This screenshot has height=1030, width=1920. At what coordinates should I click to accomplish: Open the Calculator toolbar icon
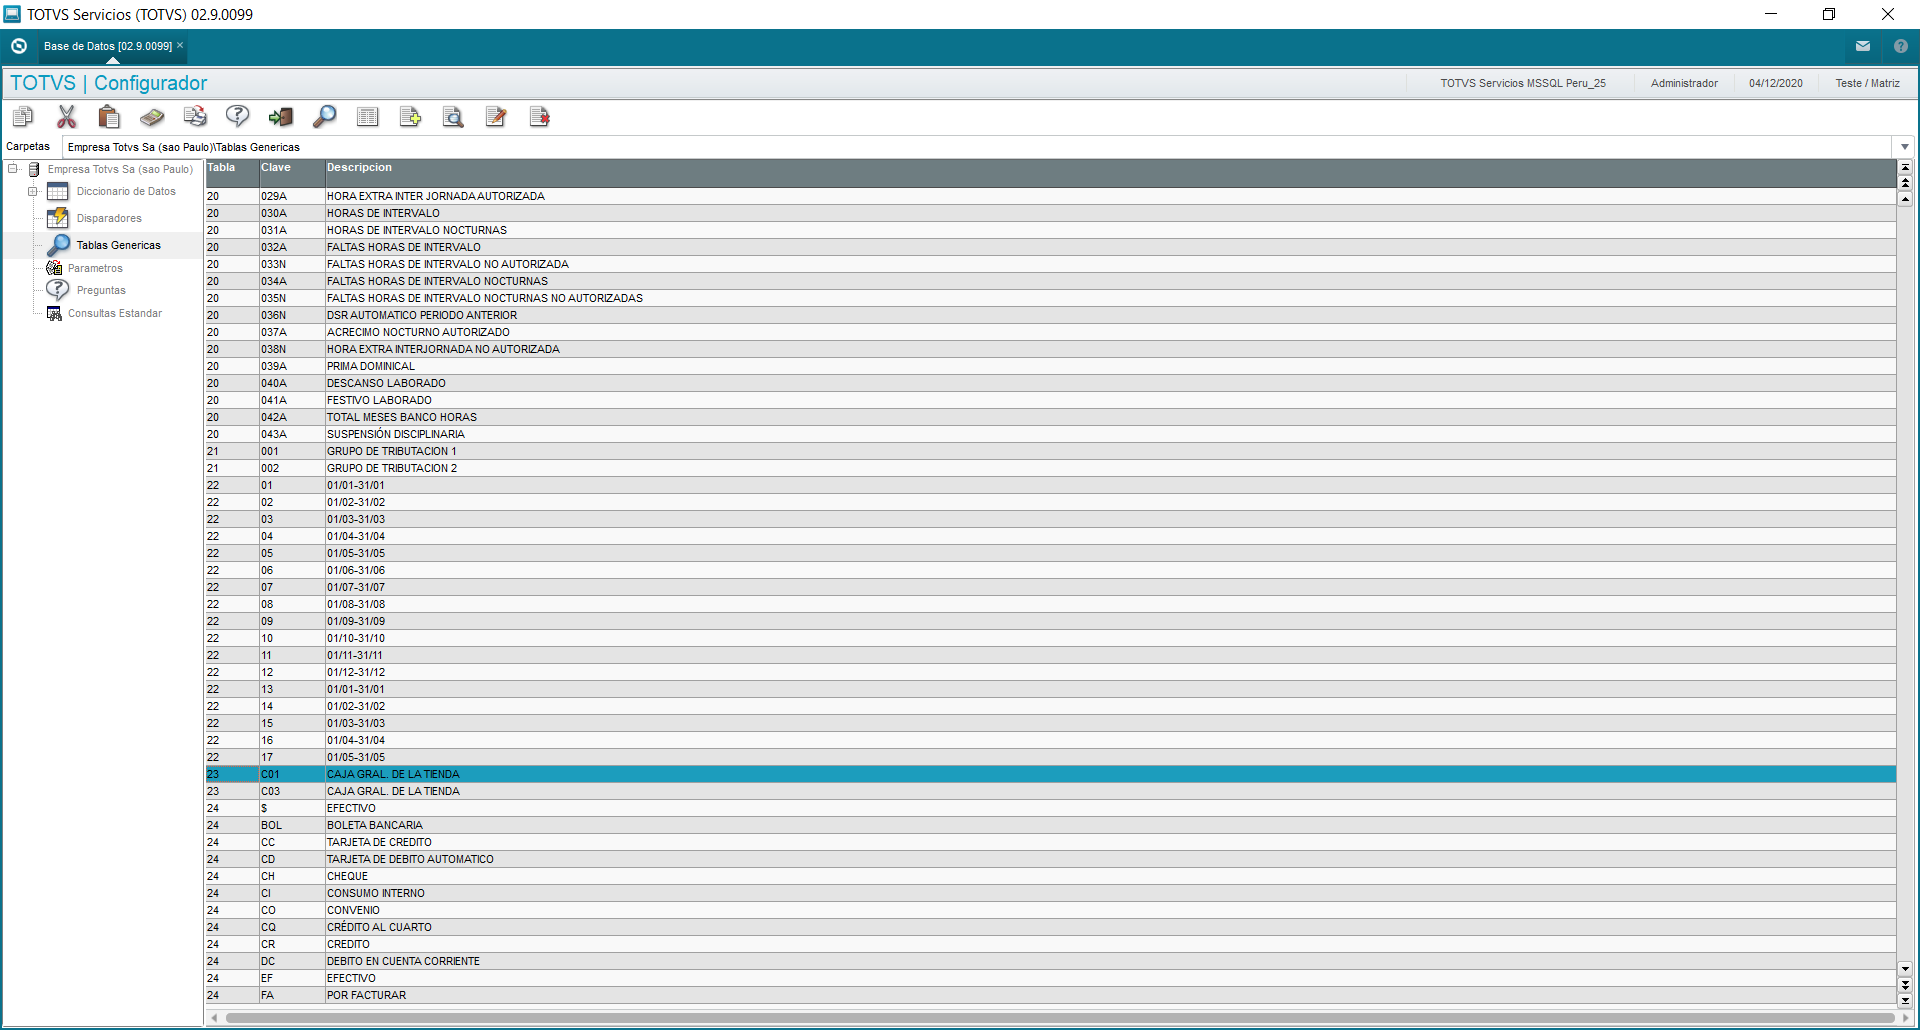coord(152,117)
